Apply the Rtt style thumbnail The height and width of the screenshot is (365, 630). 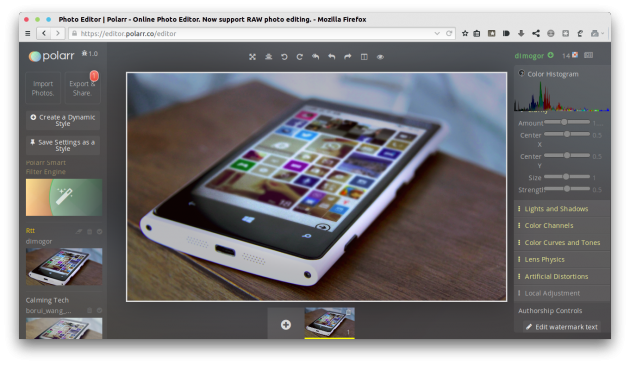64,267
